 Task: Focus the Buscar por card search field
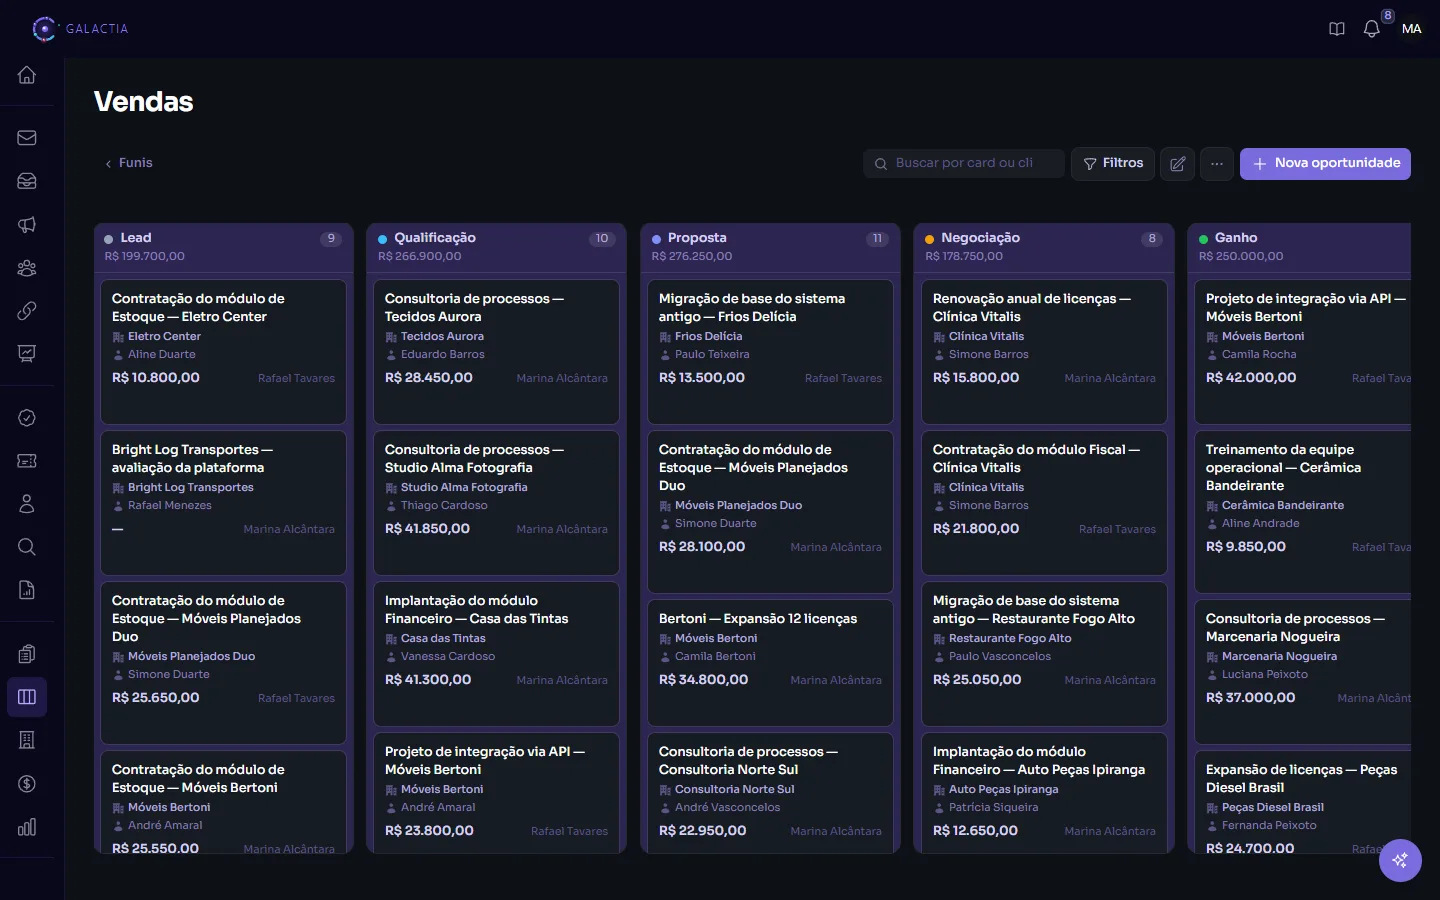pos(964,163)
